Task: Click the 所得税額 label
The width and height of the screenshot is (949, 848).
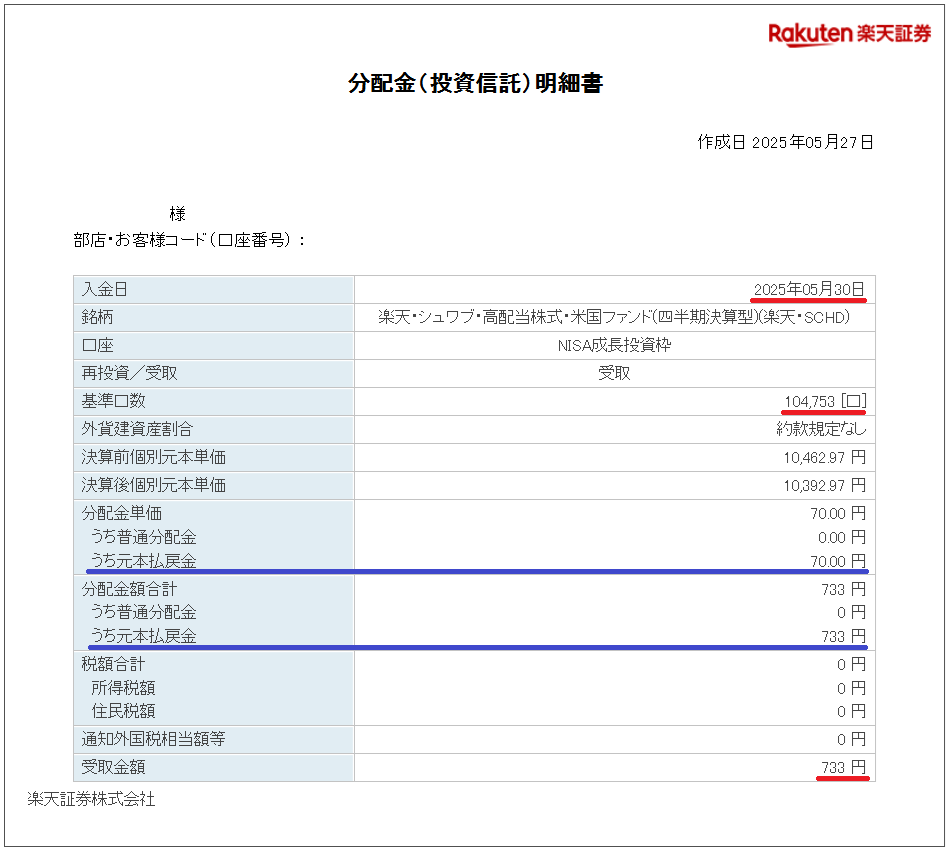Action: click(x=123, y=688)
